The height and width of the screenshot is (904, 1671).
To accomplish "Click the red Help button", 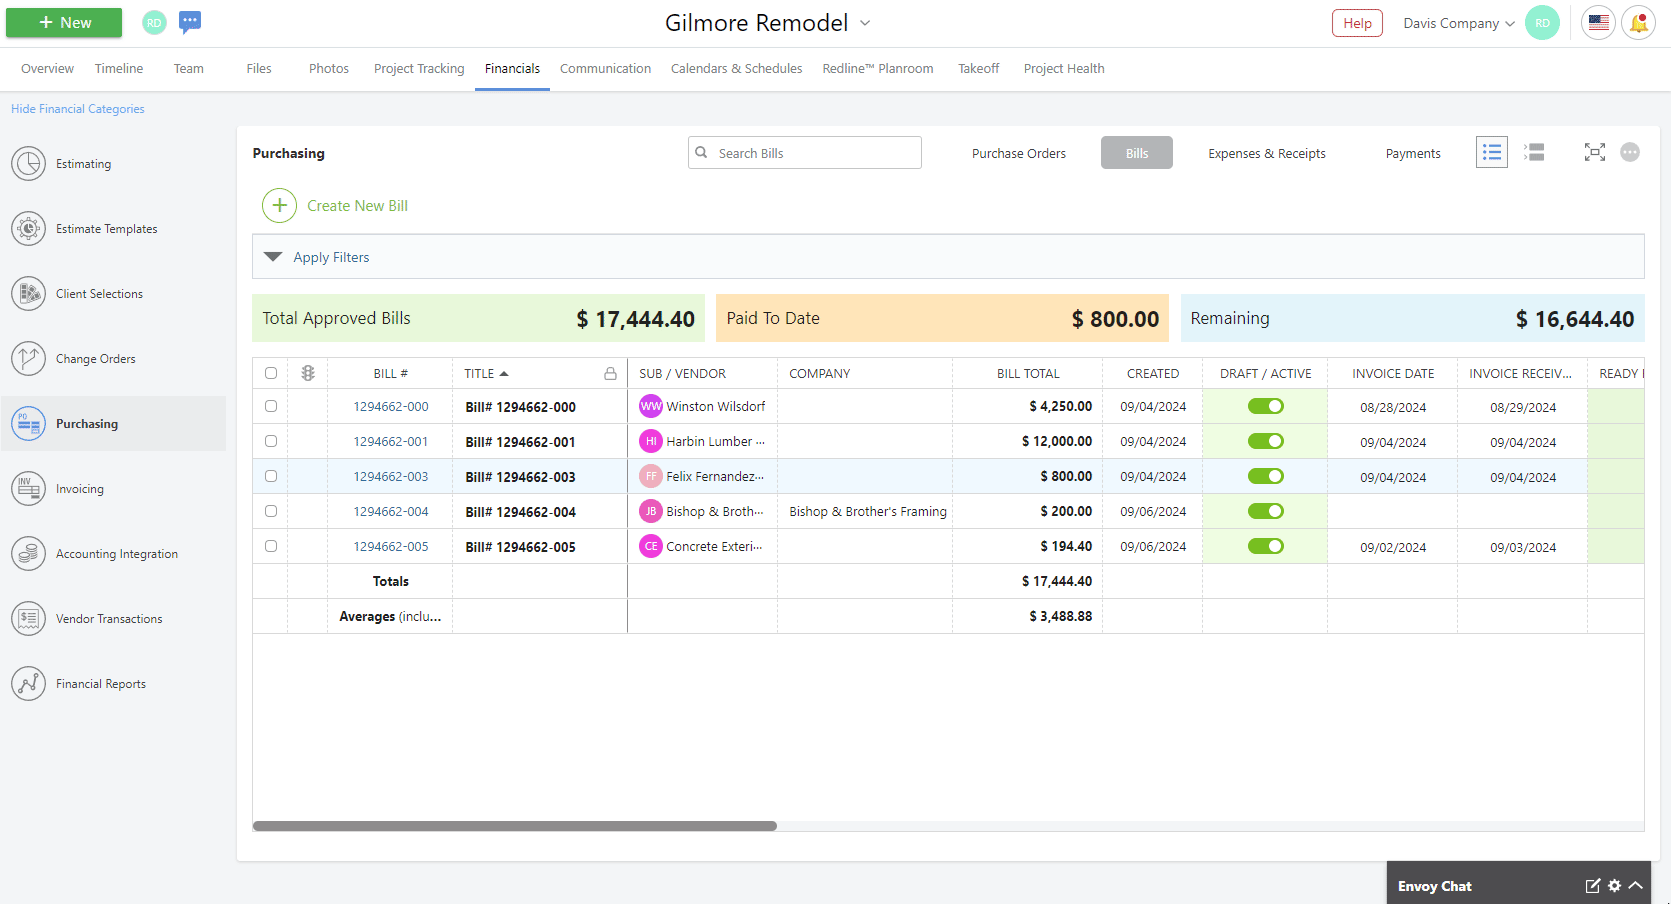I will click(x=1356, y=23).
